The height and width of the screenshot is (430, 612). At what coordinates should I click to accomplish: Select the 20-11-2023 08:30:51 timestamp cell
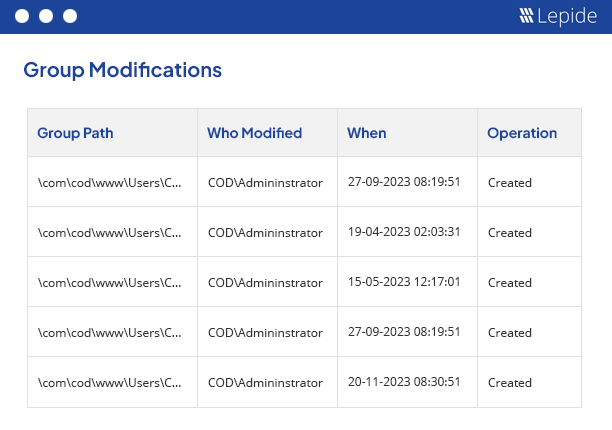(x=404, y=382)
